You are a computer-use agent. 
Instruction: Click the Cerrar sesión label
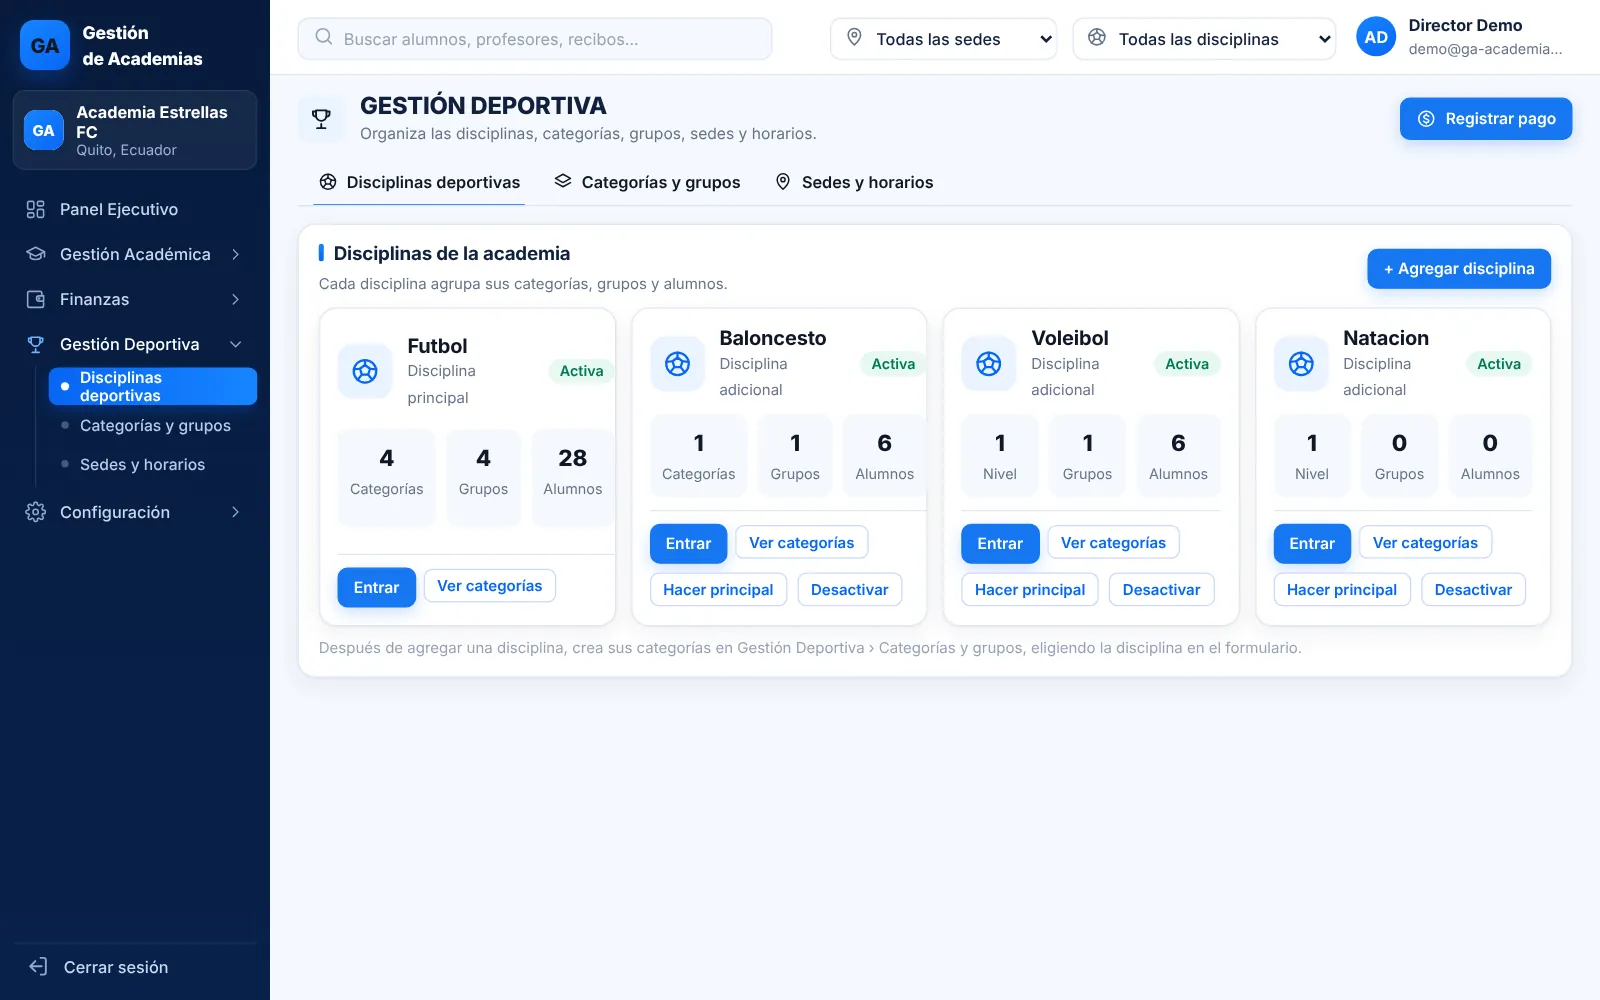tap(116, 967)
